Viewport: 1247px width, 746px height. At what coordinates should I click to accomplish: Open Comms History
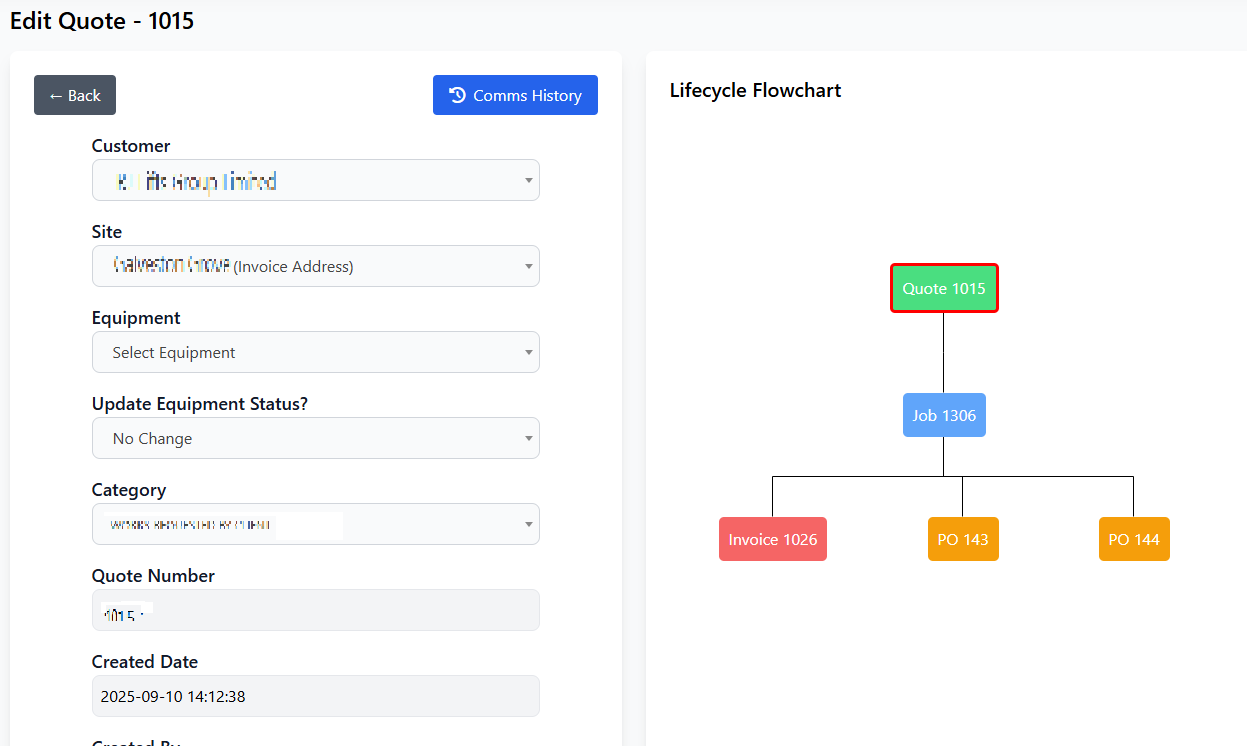point(515,95)
